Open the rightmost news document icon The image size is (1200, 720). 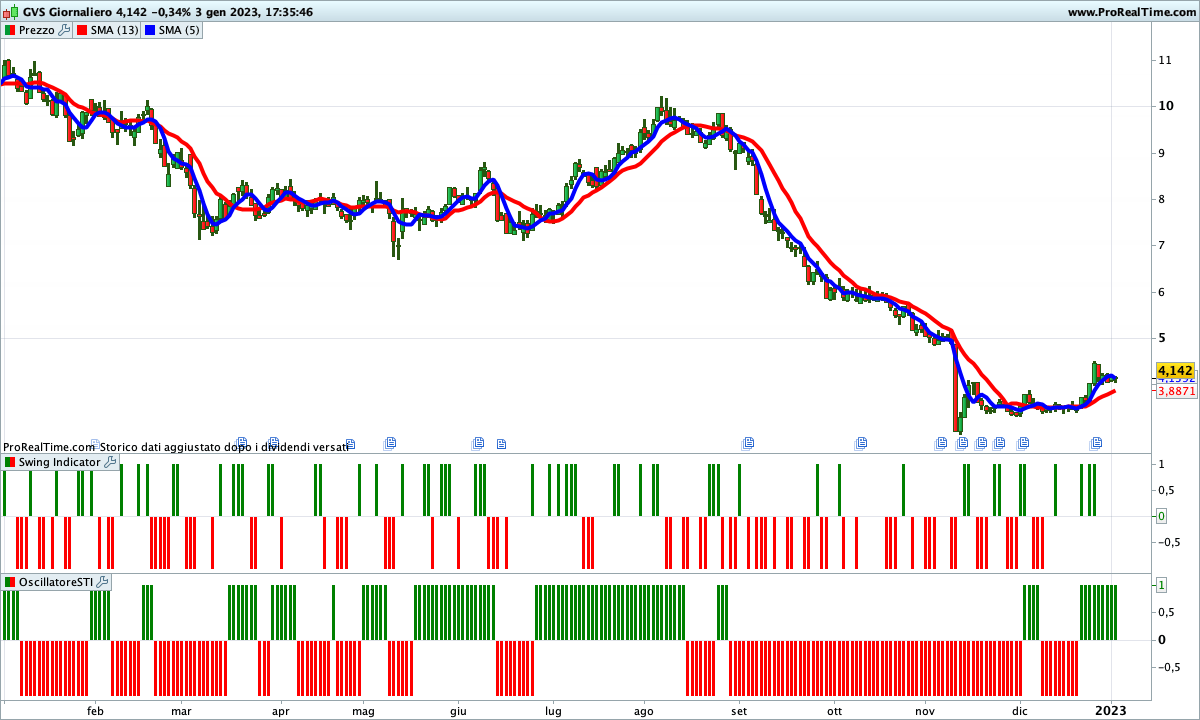coord(1096,442)
